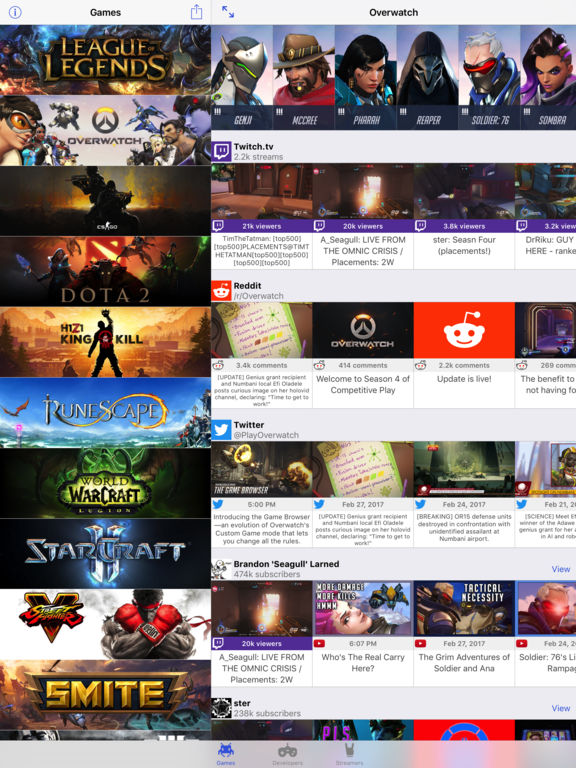Open the Genji hero portrait
576x768 pixels.
(x=242, y=77)
